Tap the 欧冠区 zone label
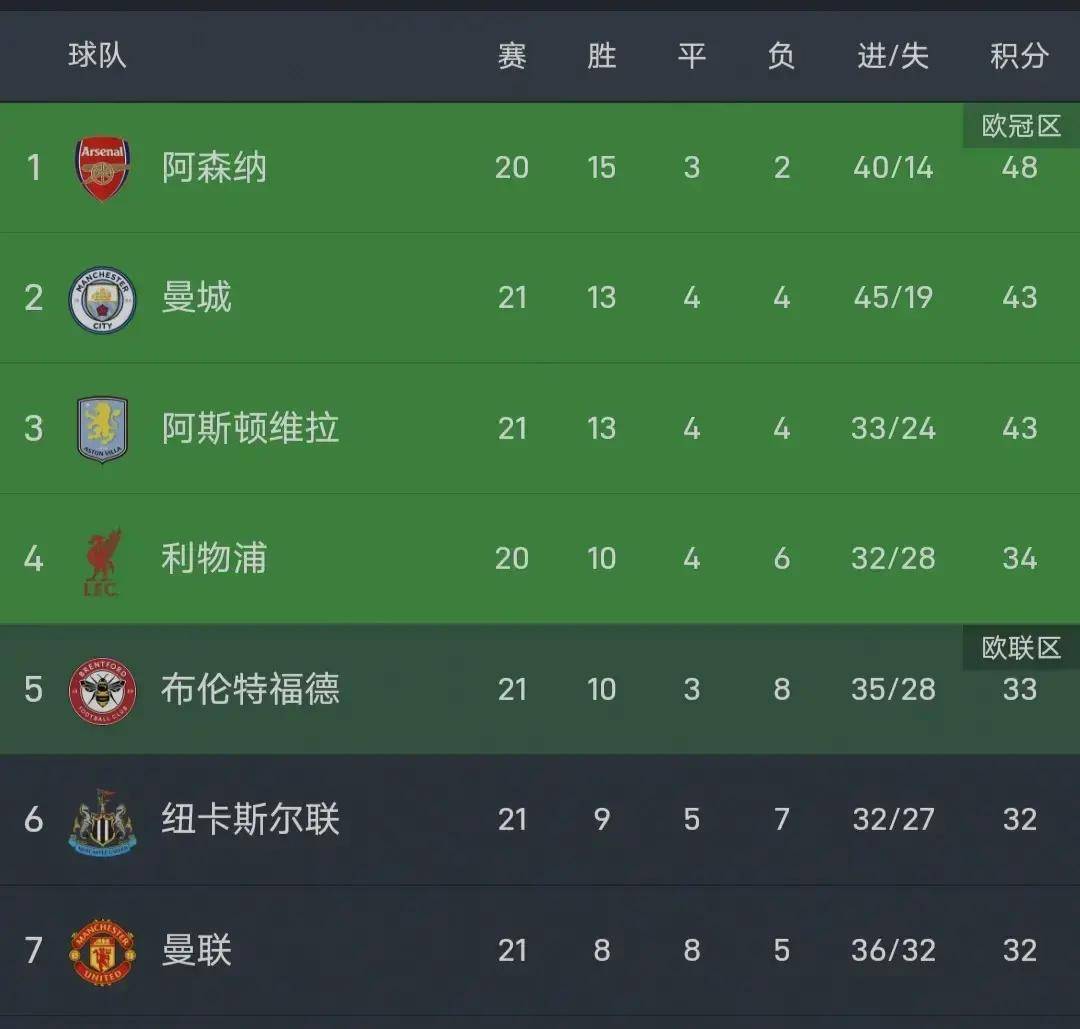The height and width of the screenshot is (1029, 1080). 1021,127
